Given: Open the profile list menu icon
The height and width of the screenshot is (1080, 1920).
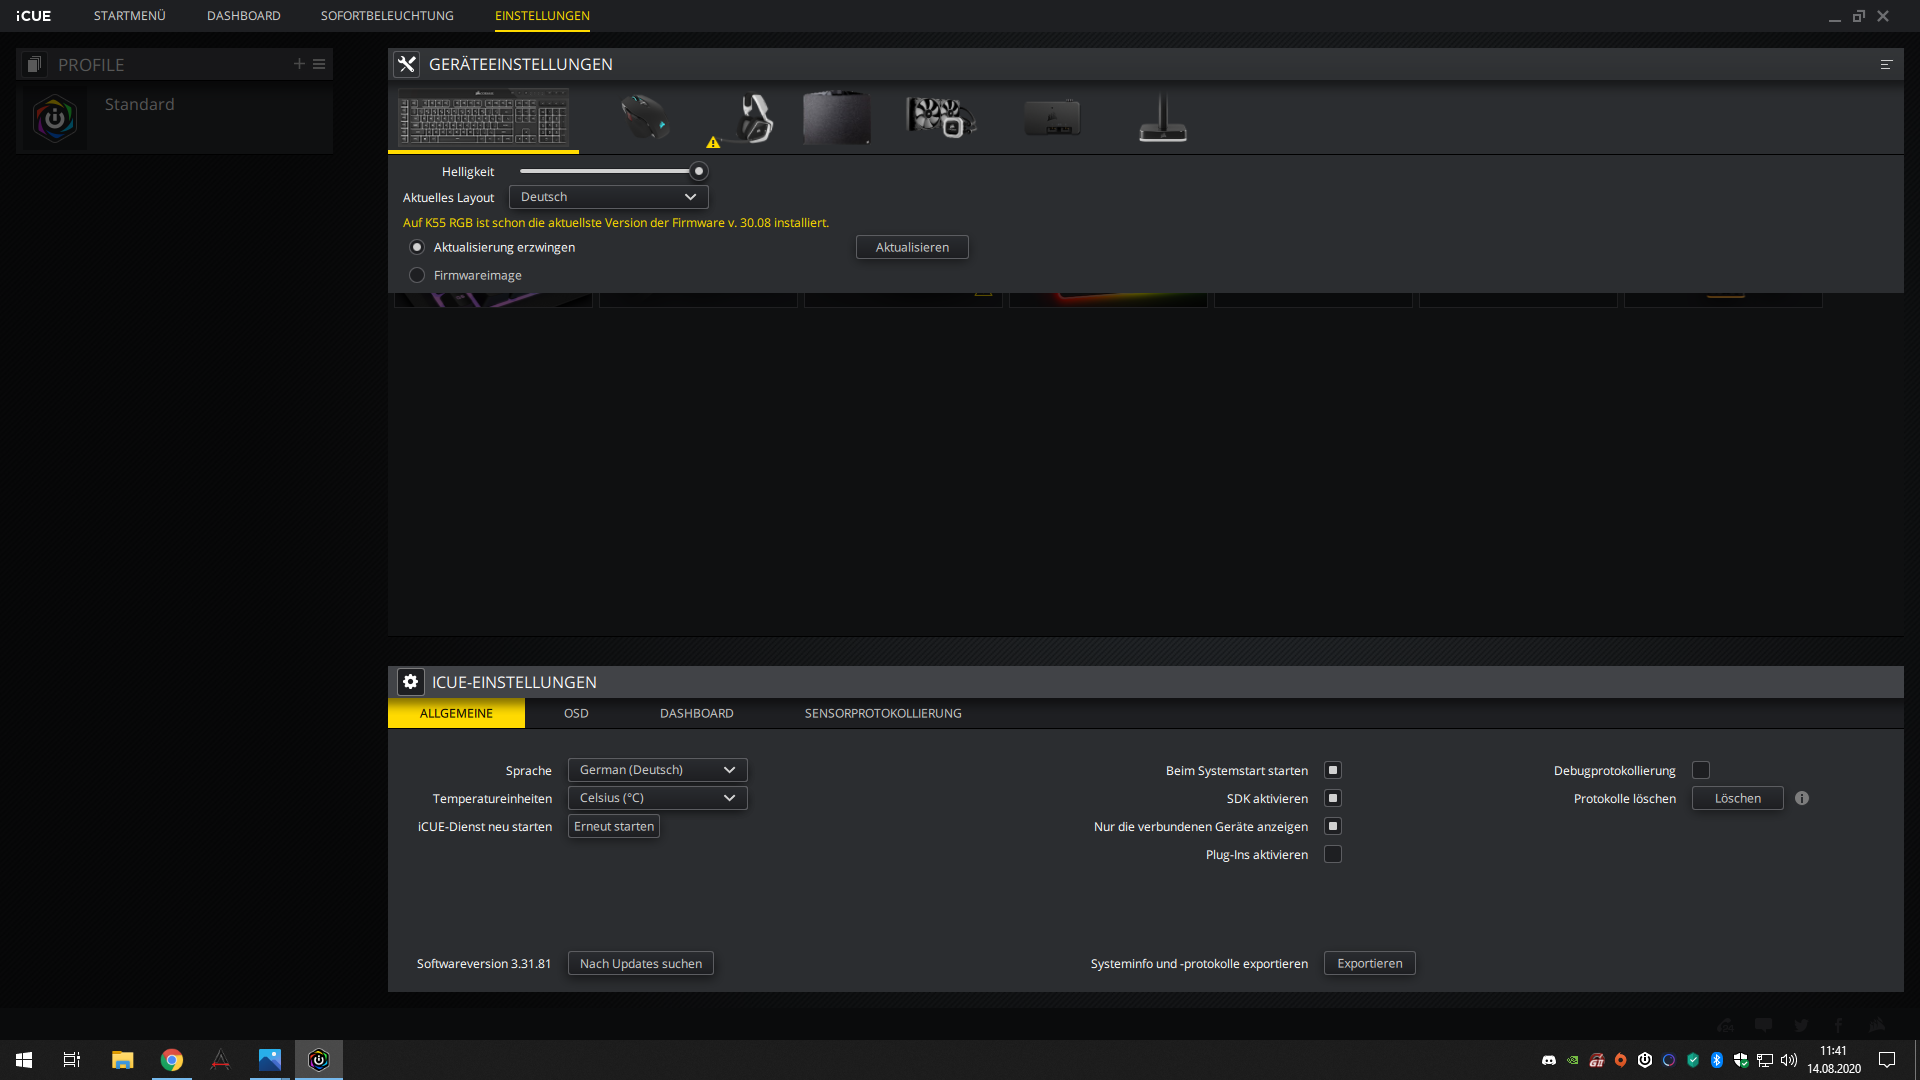Looking at the screenshot, I should click(319, 64).
